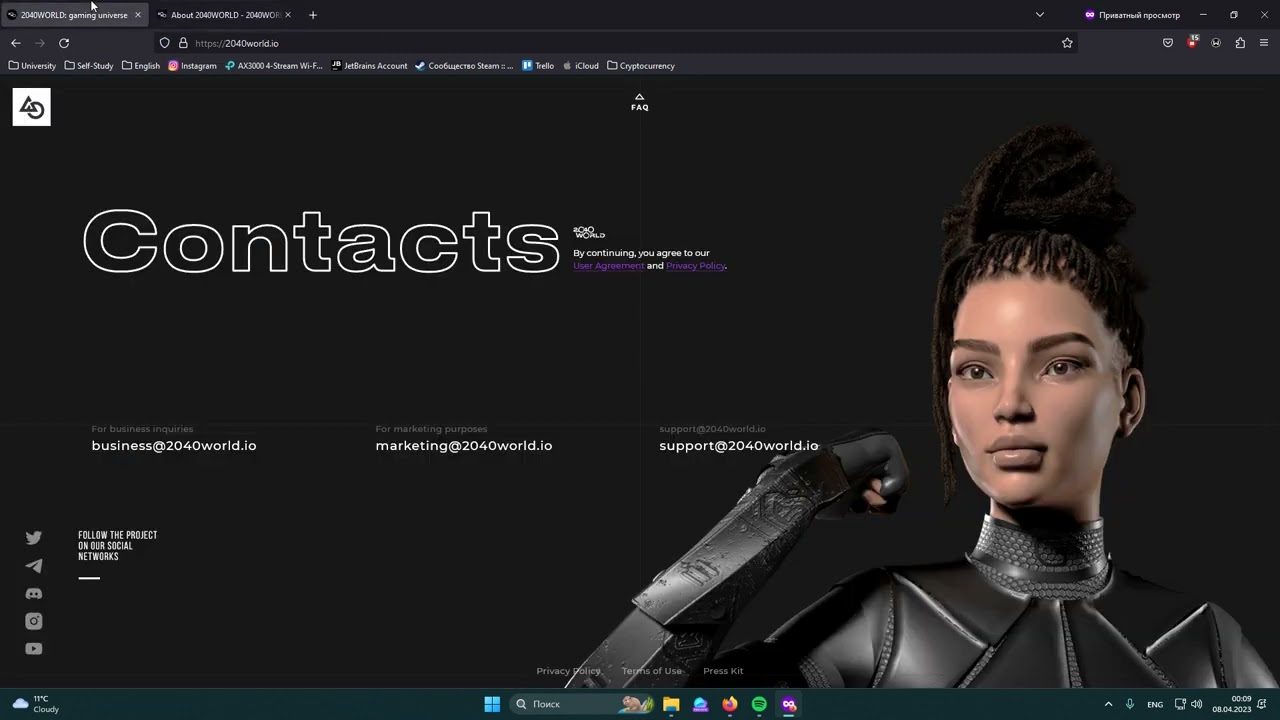Click the site security padlock icon
Viewport: 1280px width, 720px height.
(x=183, y=43)
